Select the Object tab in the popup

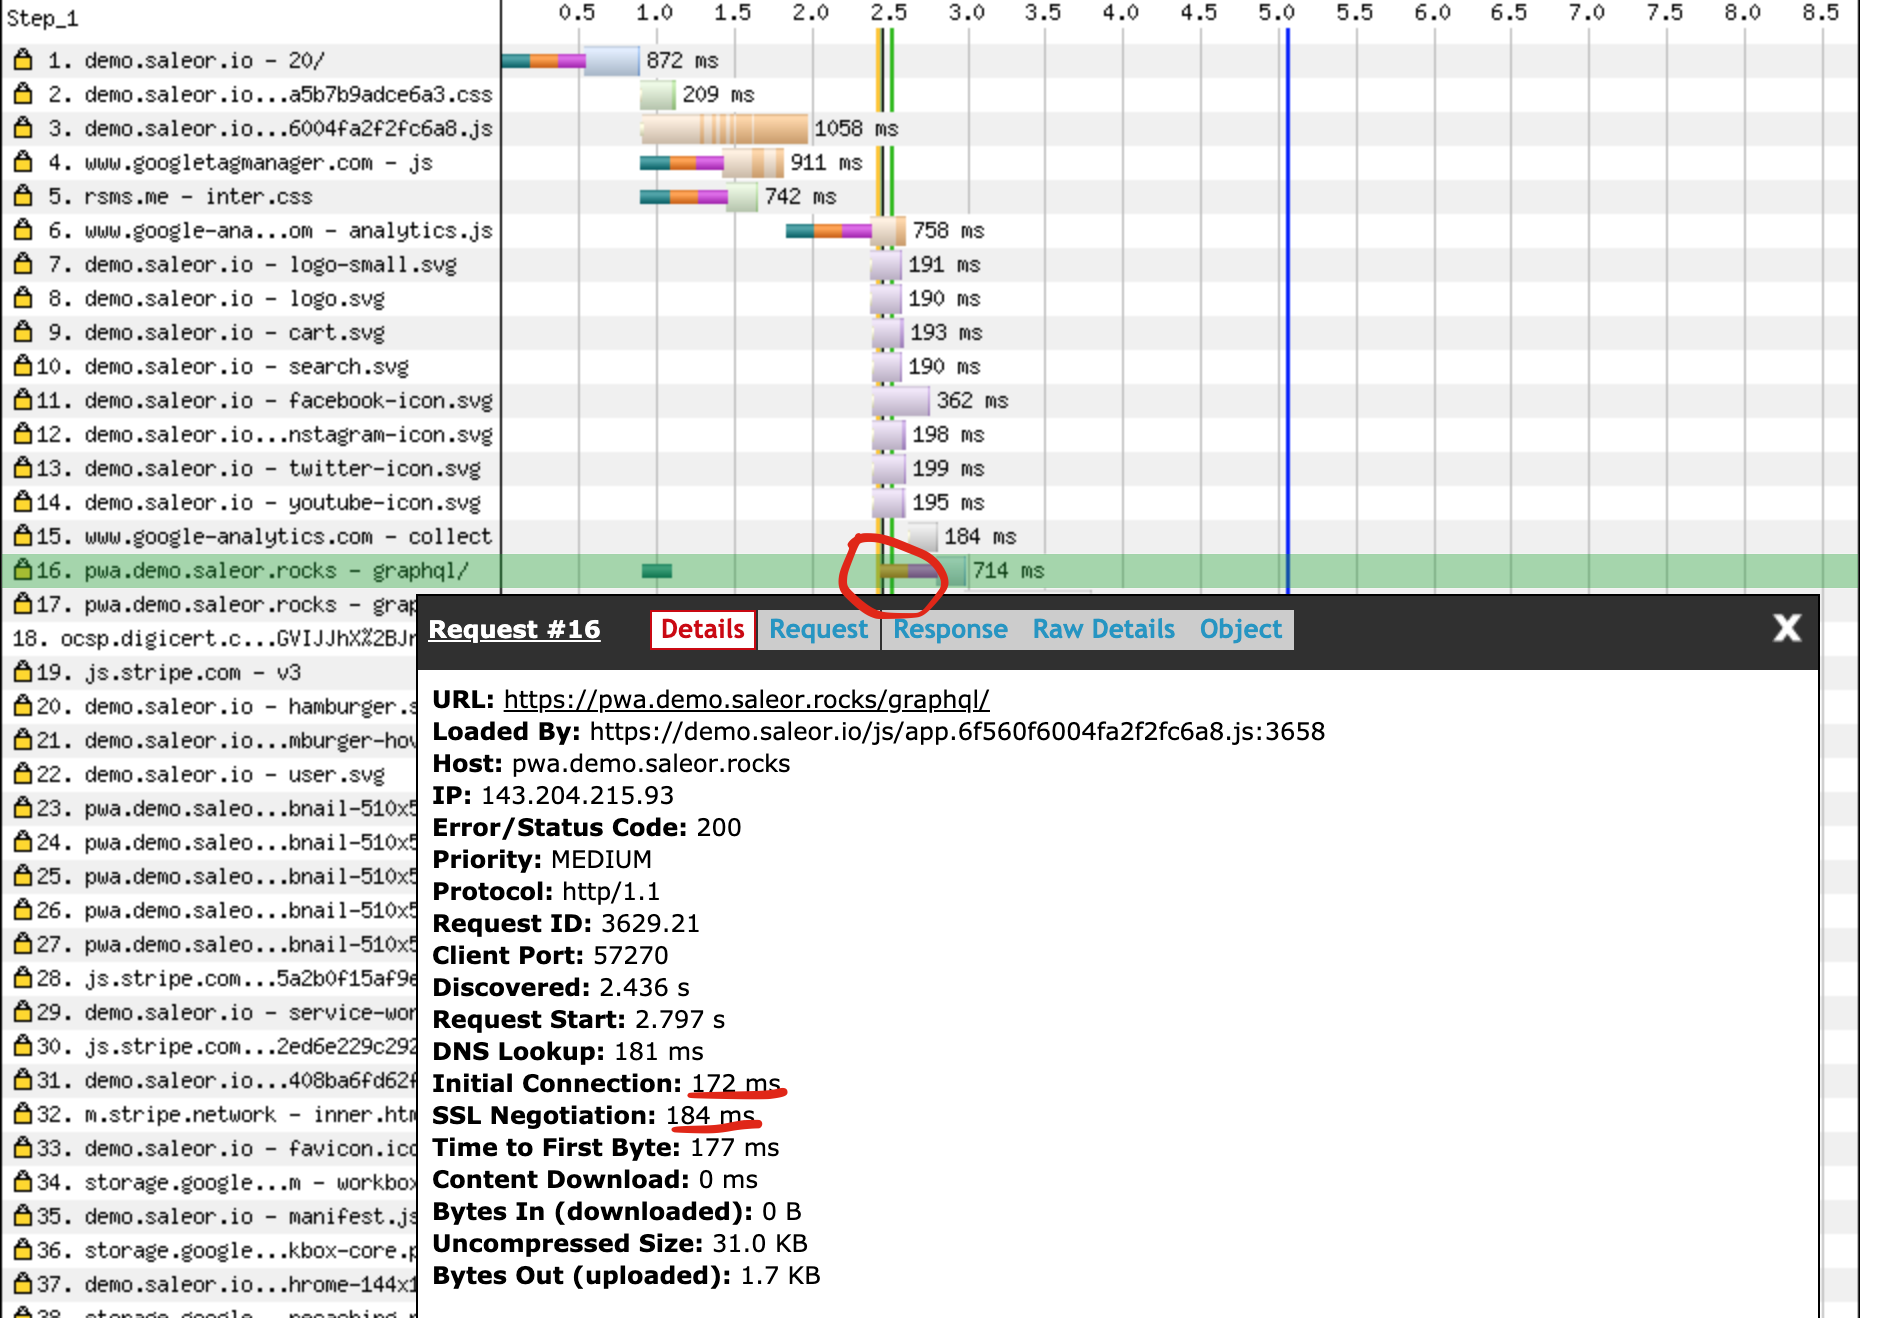point(1240,629)
